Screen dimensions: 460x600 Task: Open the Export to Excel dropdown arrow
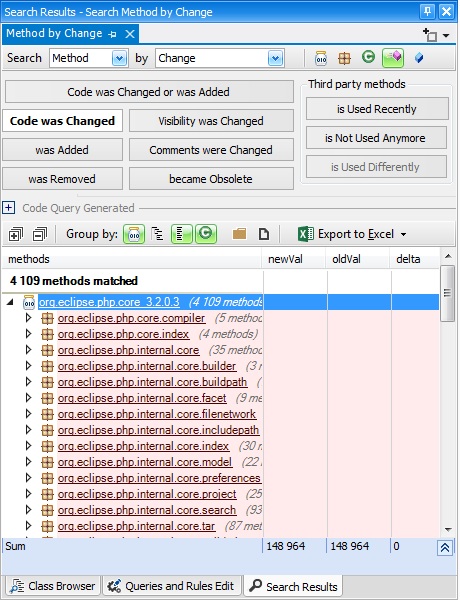click(x=403, y=234)
